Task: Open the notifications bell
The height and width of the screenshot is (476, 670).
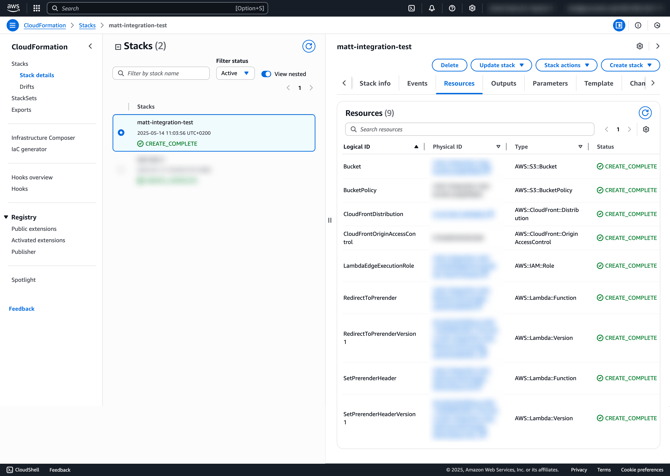Action: tap(432, 8)
